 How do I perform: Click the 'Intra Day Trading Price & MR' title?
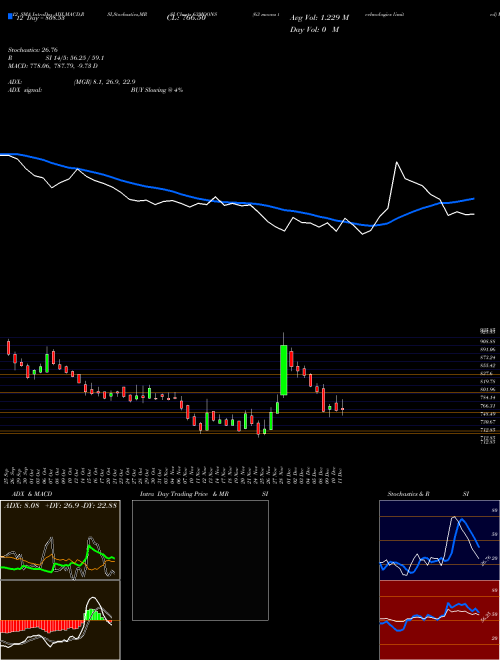184,494
